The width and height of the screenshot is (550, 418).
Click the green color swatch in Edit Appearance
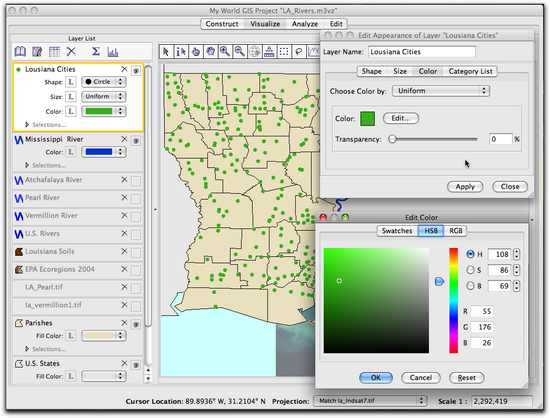click(x=368, y=119)
